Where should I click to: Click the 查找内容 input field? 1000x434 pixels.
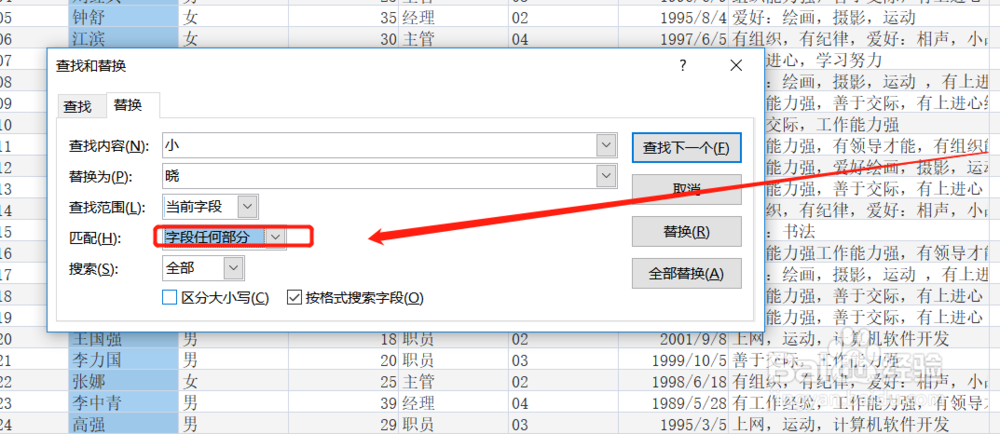(379, 146)
